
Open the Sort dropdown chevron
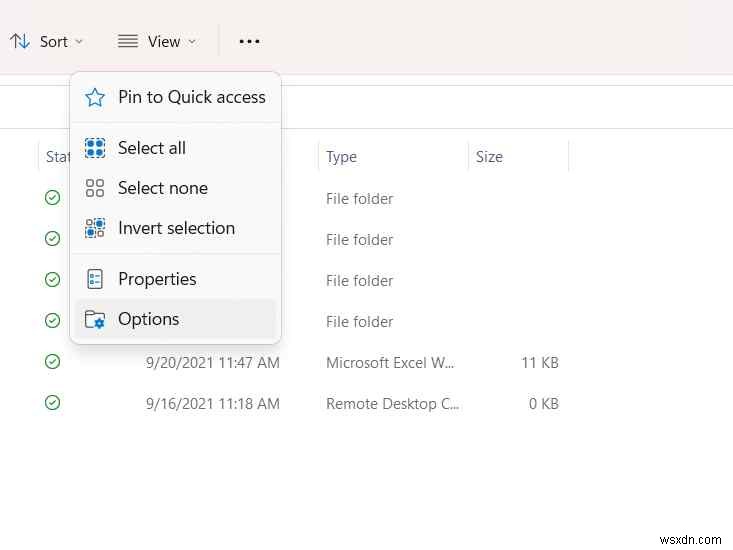(79, 42)
